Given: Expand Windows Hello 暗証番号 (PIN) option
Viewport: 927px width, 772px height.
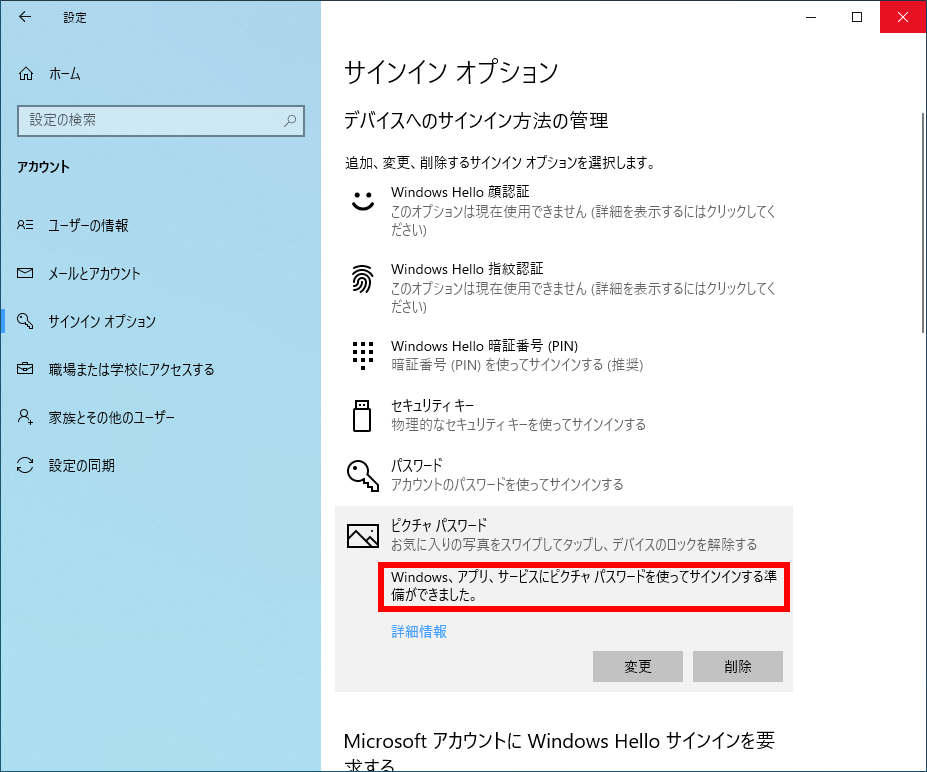Looking at the screenshot, I should (563, 355).
